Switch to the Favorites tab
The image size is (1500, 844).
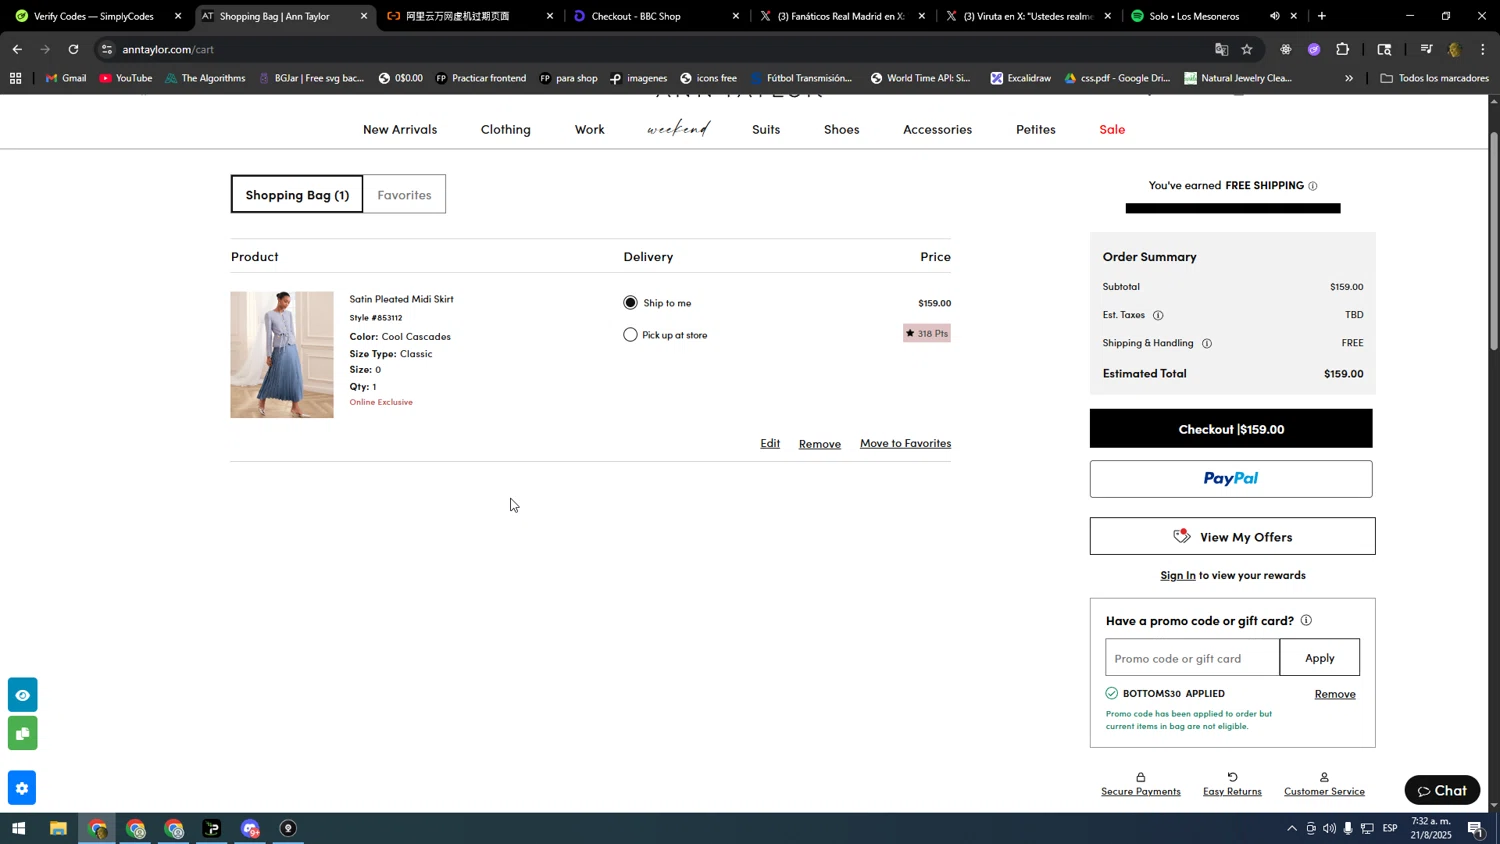tap(404, 194)
